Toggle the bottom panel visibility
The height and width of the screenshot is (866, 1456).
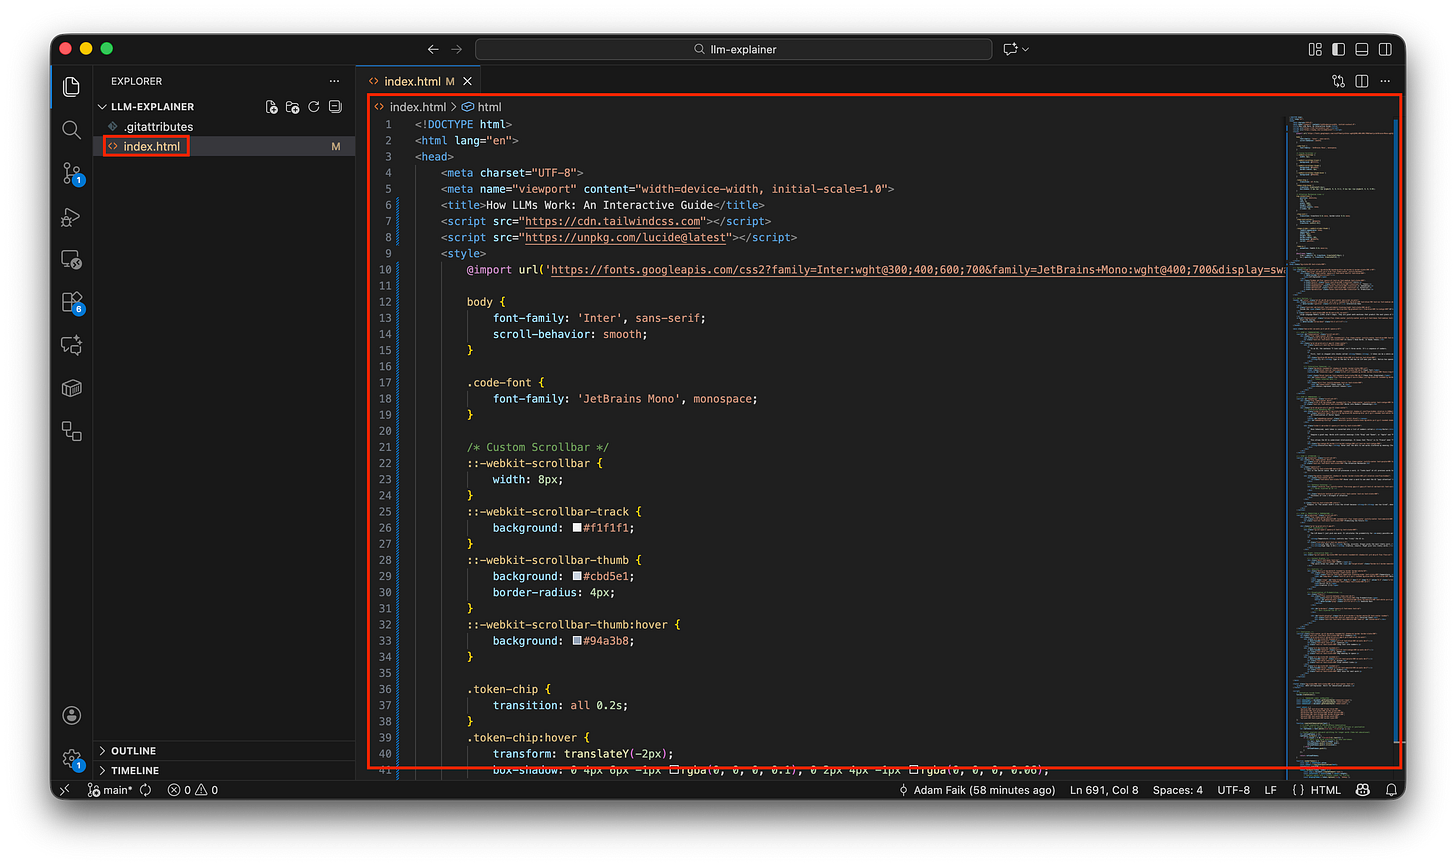pos(1361,48)
